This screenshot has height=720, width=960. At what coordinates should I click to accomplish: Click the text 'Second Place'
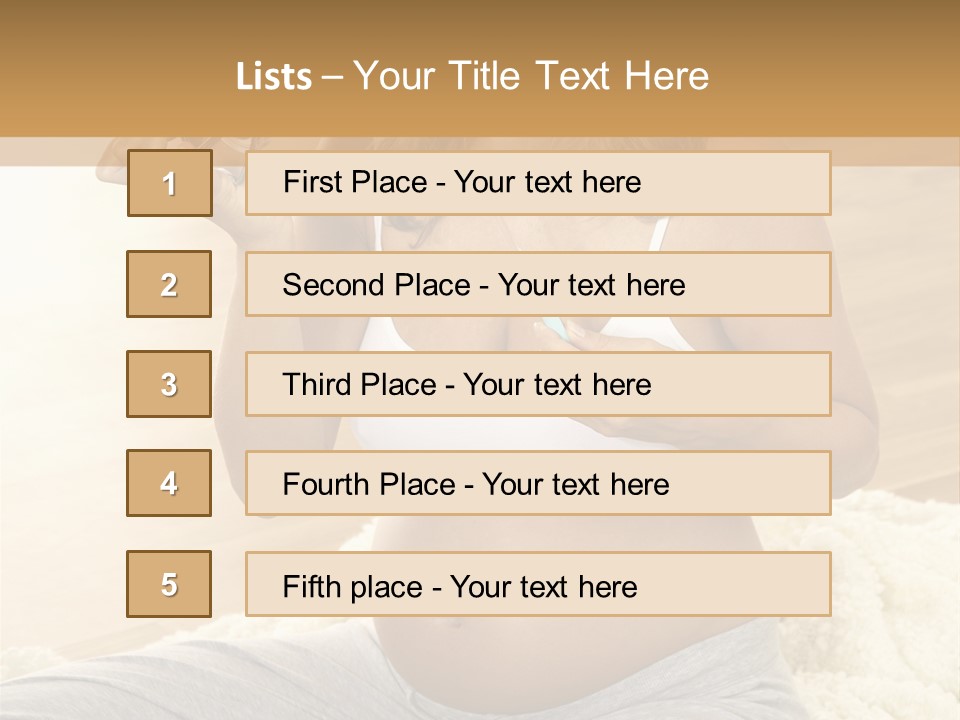point(374,285)
